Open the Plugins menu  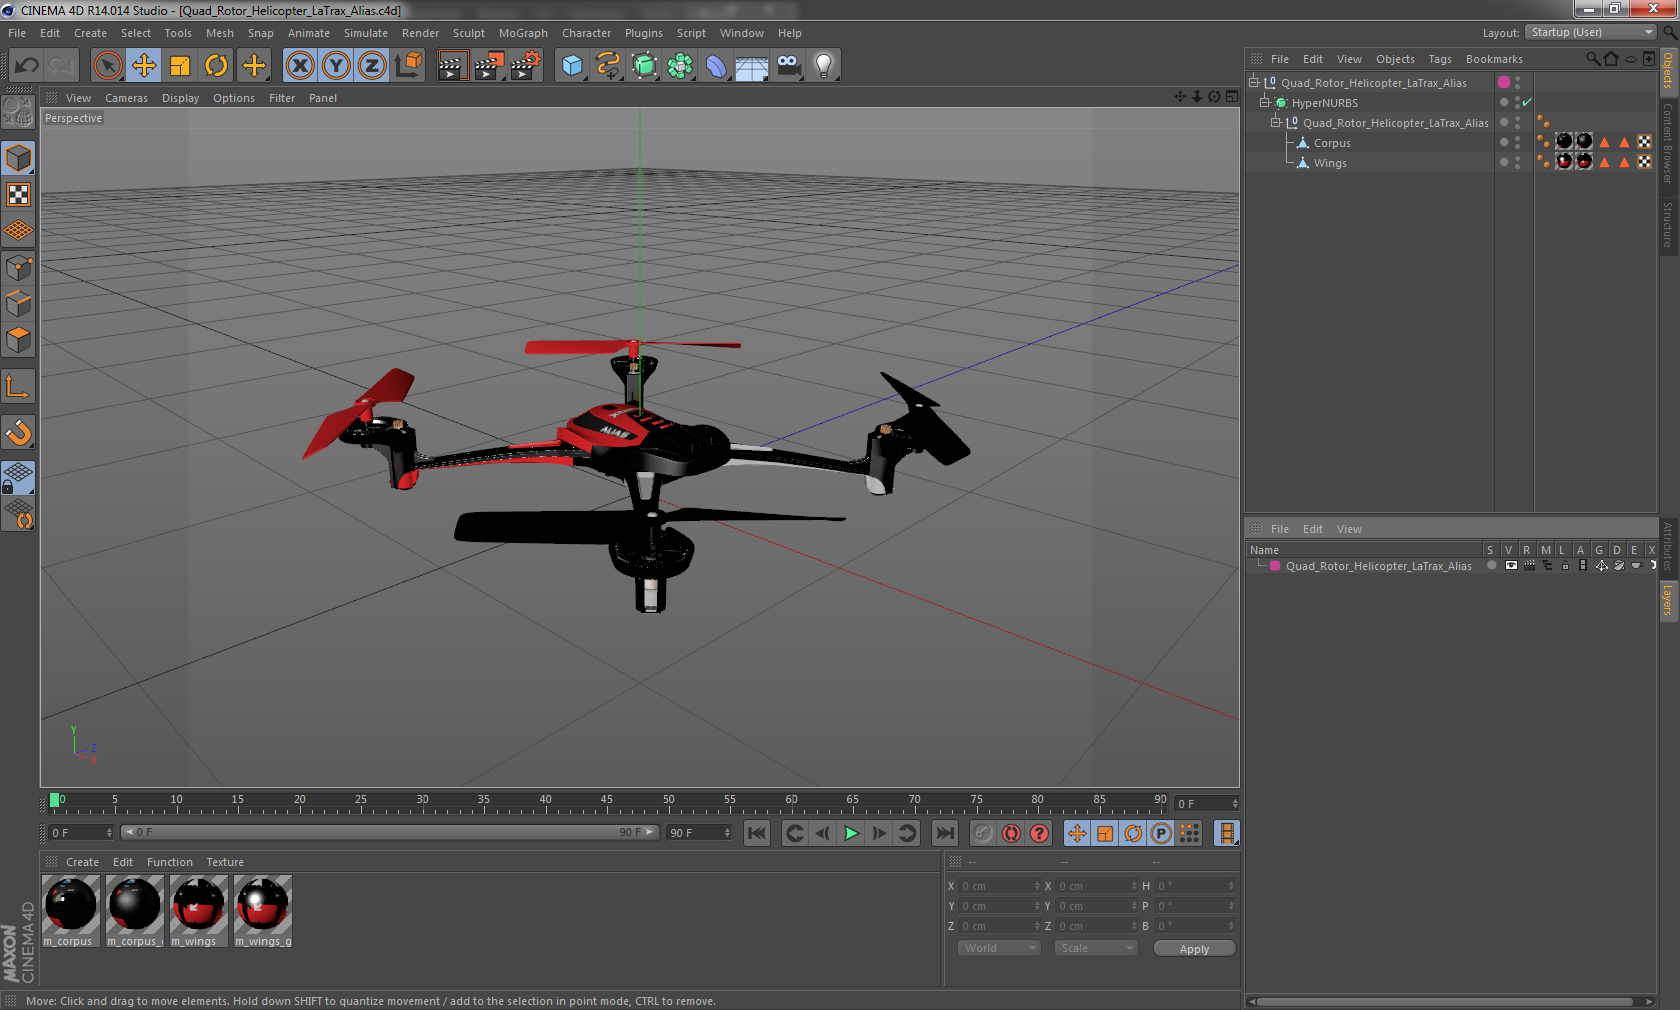[643, 33]
